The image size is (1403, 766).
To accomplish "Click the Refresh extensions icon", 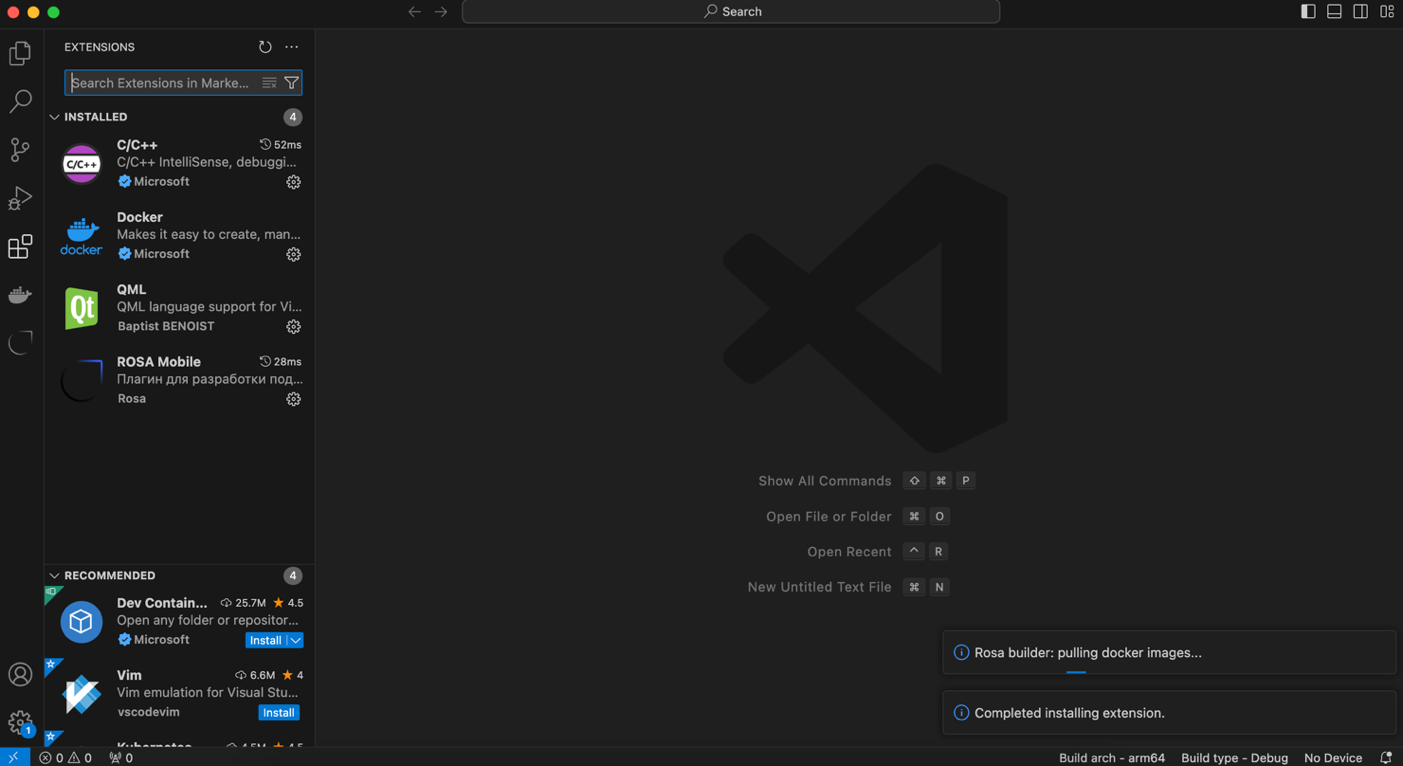I will pyautogui.click(x=265, y=47).
